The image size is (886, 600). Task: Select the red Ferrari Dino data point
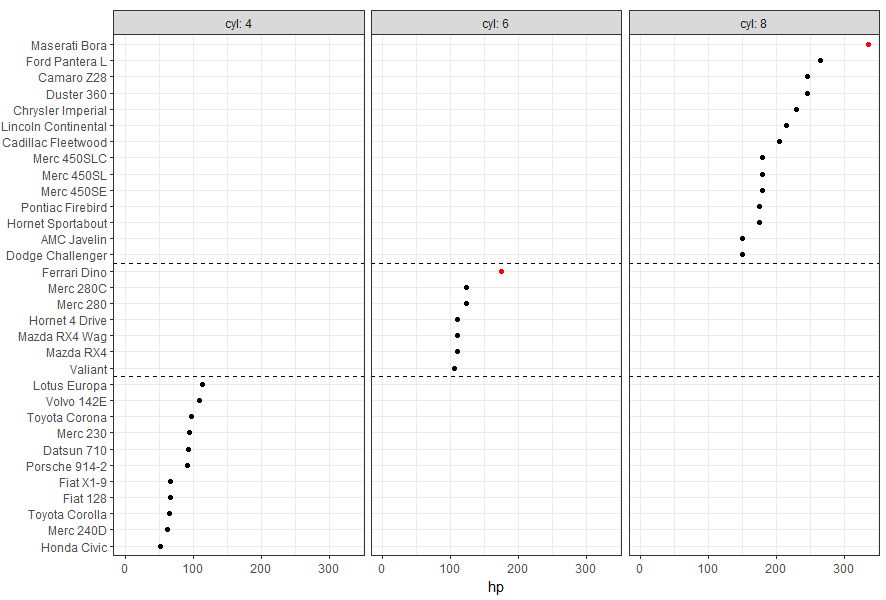click(x=501, y=272)
